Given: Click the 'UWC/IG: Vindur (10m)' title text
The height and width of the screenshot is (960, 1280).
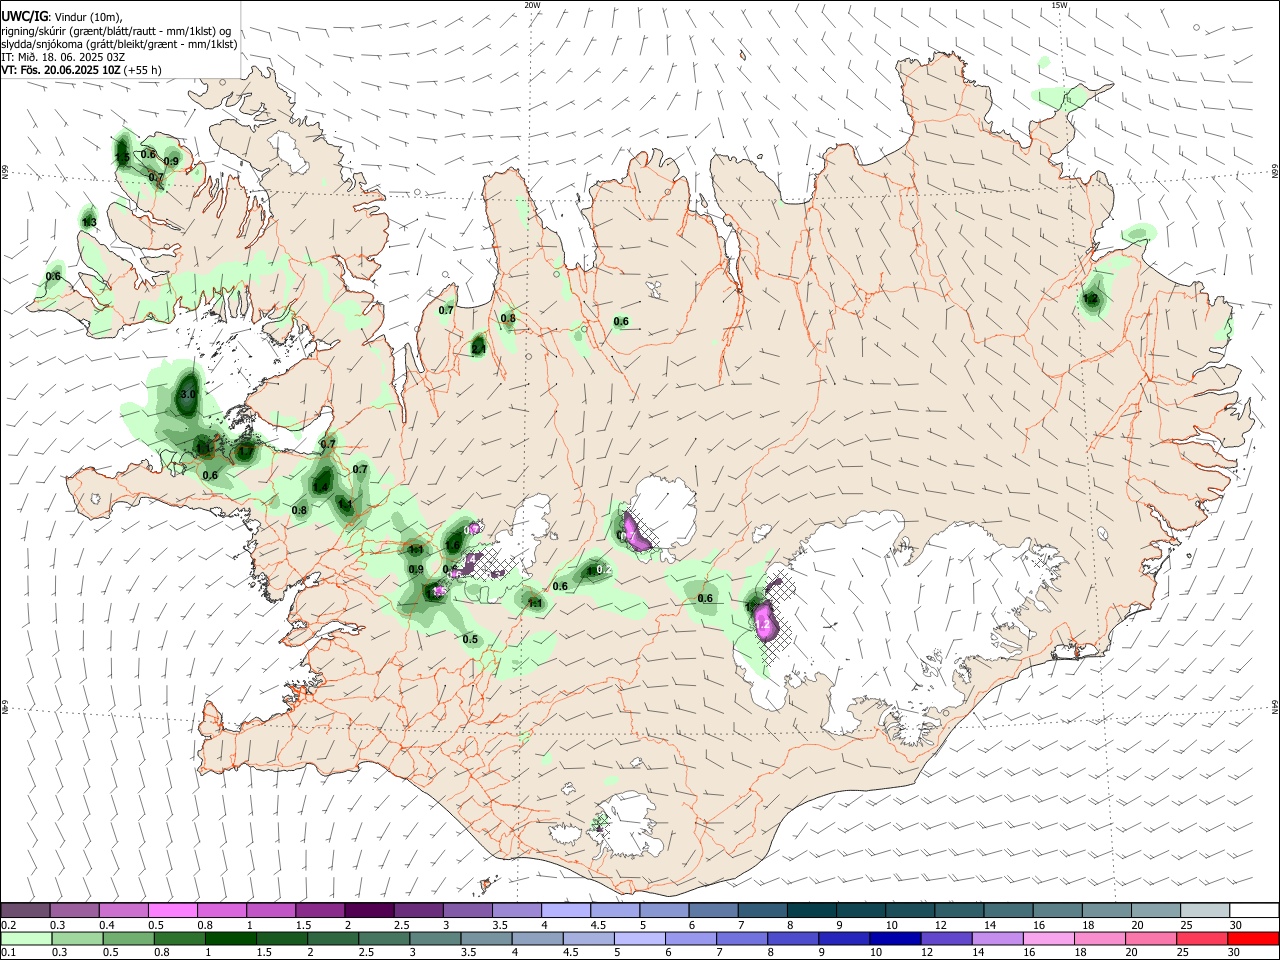Looking at the screenshot, I should (62, 16).
